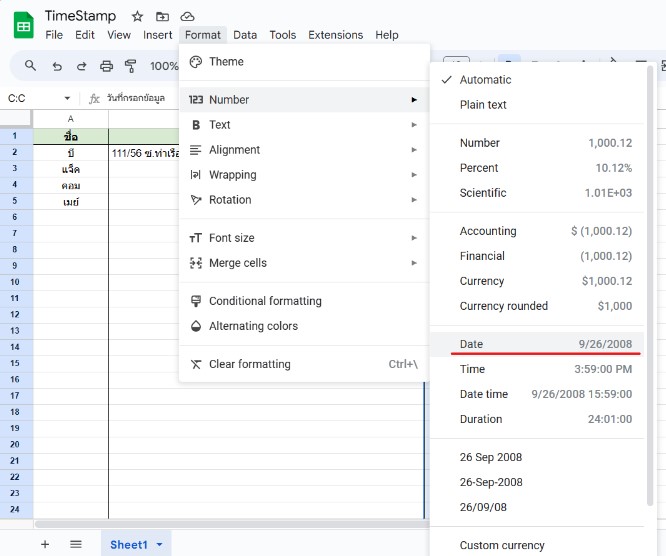Viewport: 666px width, 556px height.
Task: Apply the Percent format
Action: pos(537,168)
